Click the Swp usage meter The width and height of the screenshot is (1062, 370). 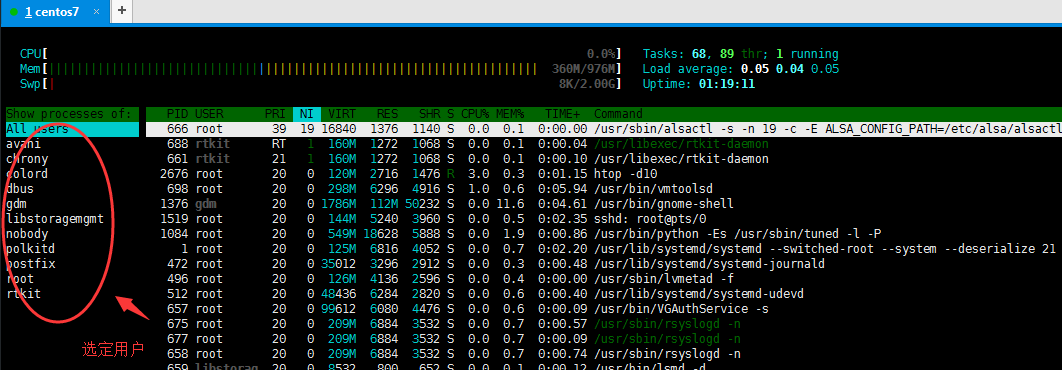(321, 84)
